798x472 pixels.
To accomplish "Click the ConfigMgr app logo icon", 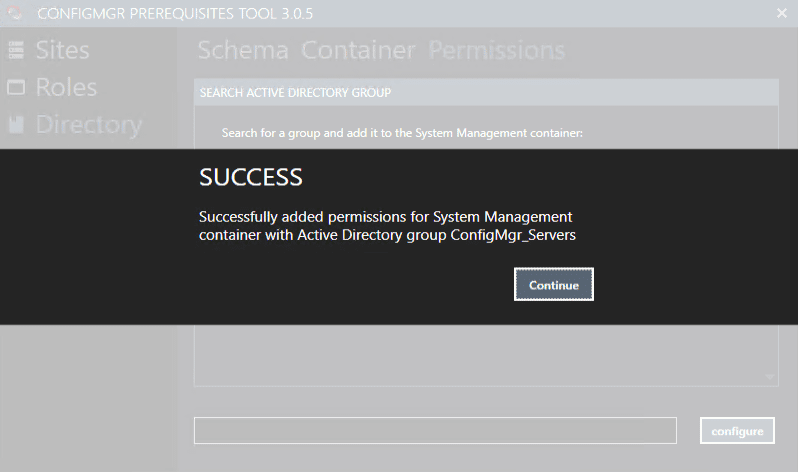I will tap(13, 13).
